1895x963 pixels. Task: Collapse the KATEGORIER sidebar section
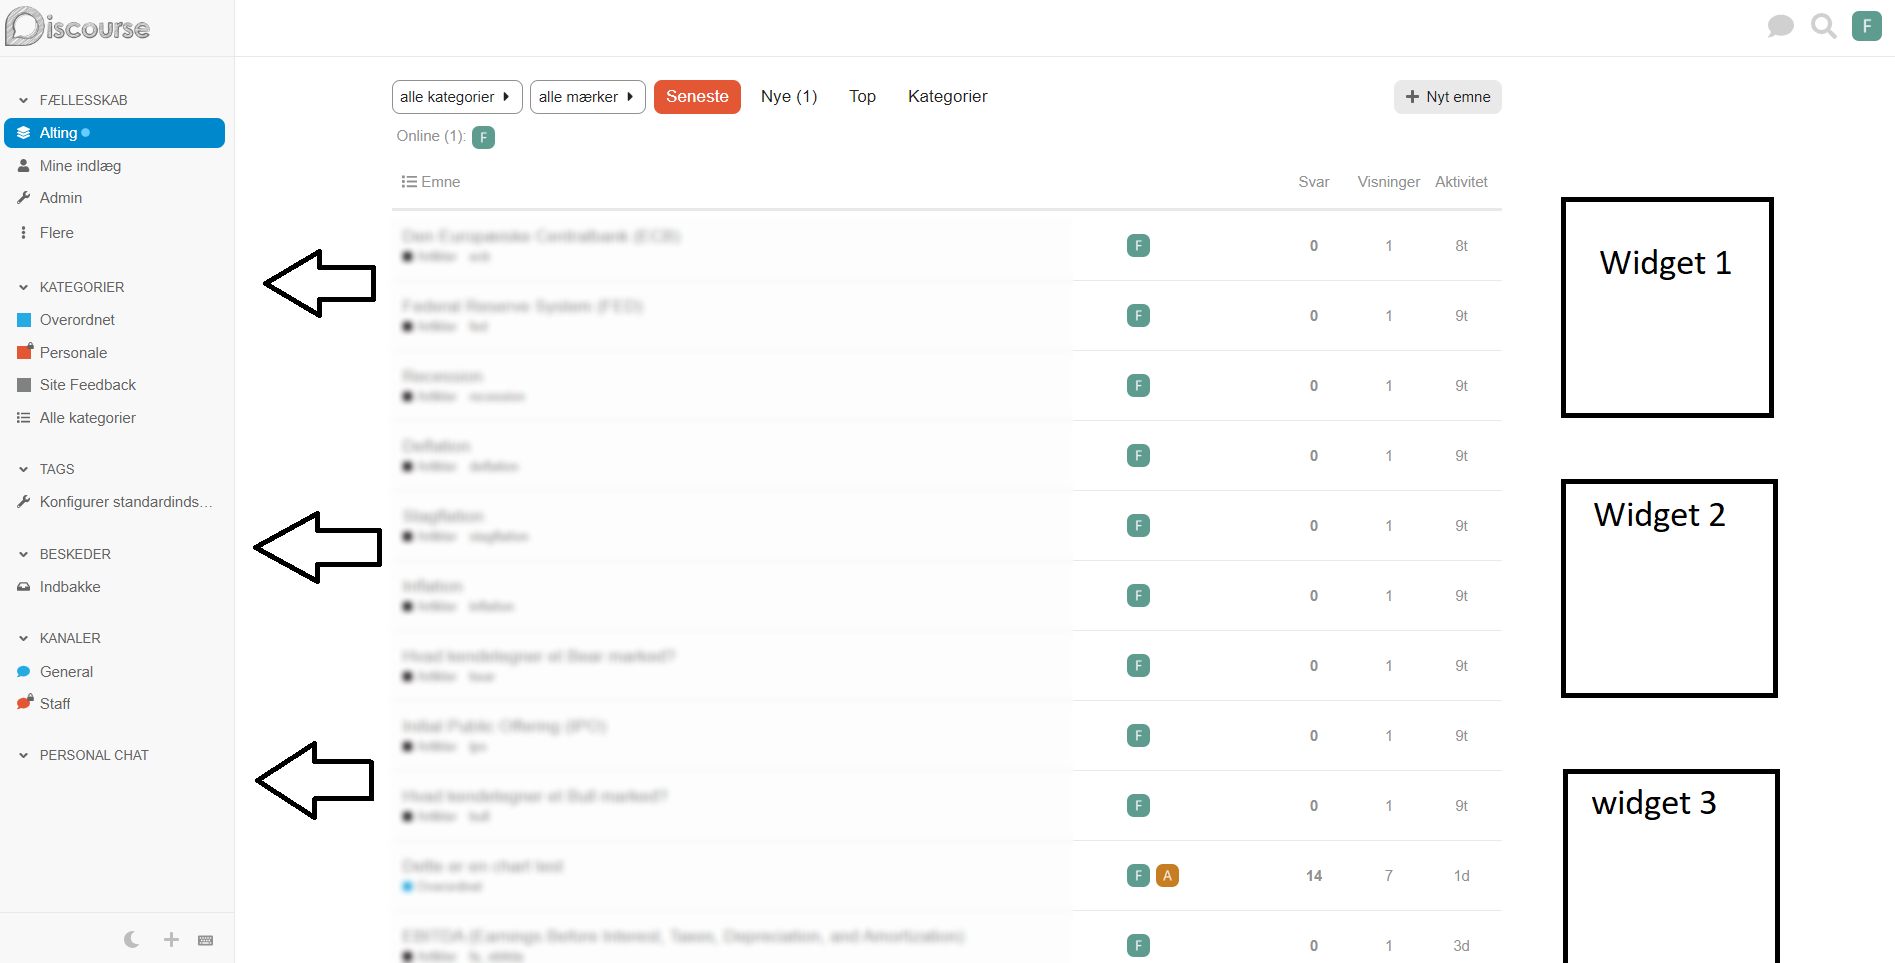24,287
